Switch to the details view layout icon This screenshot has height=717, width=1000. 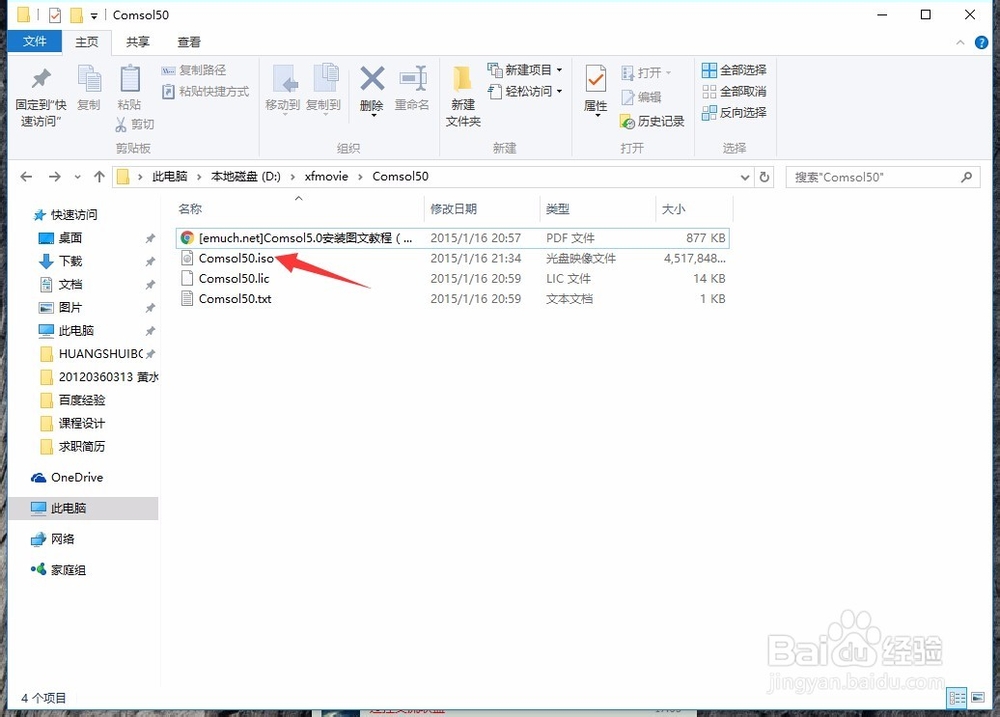pyautogui.click(x=957, y=698)
